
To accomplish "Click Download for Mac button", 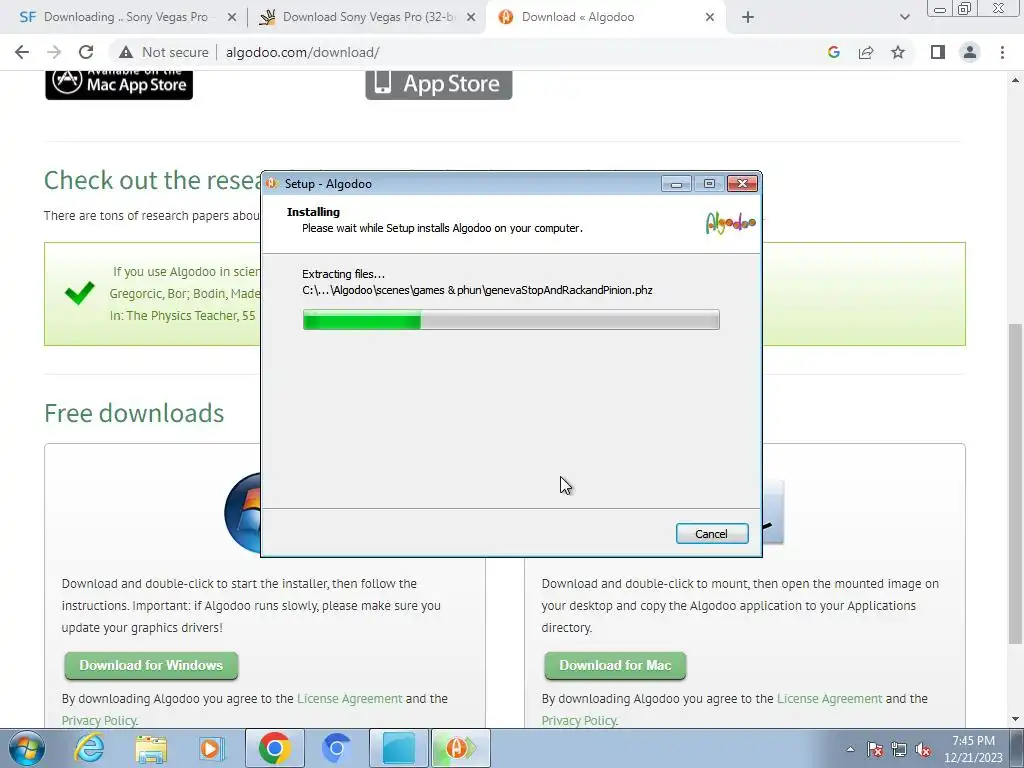I will tap(615, 665).
